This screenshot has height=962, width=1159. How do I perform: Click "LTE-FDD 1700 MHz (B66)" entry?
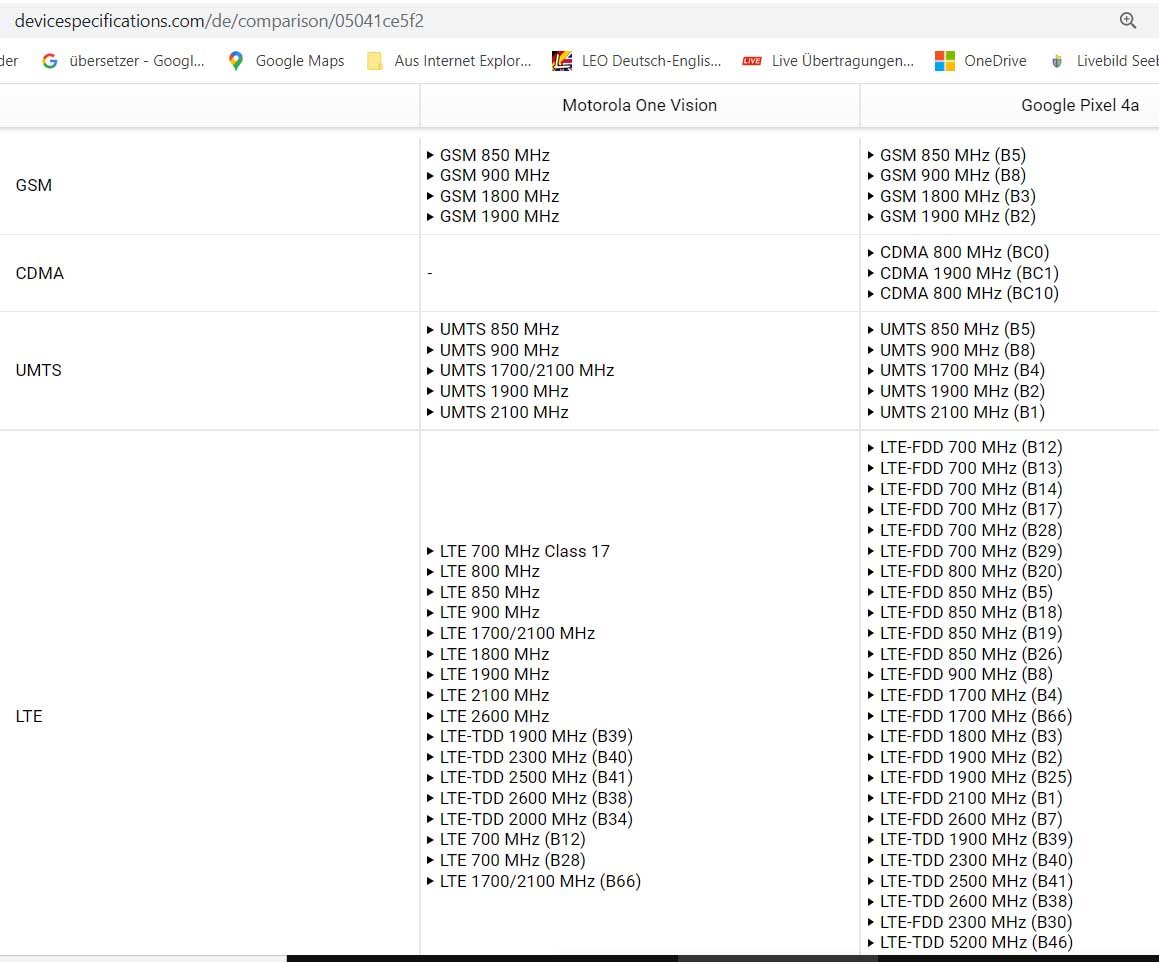[x=976, y=716]
